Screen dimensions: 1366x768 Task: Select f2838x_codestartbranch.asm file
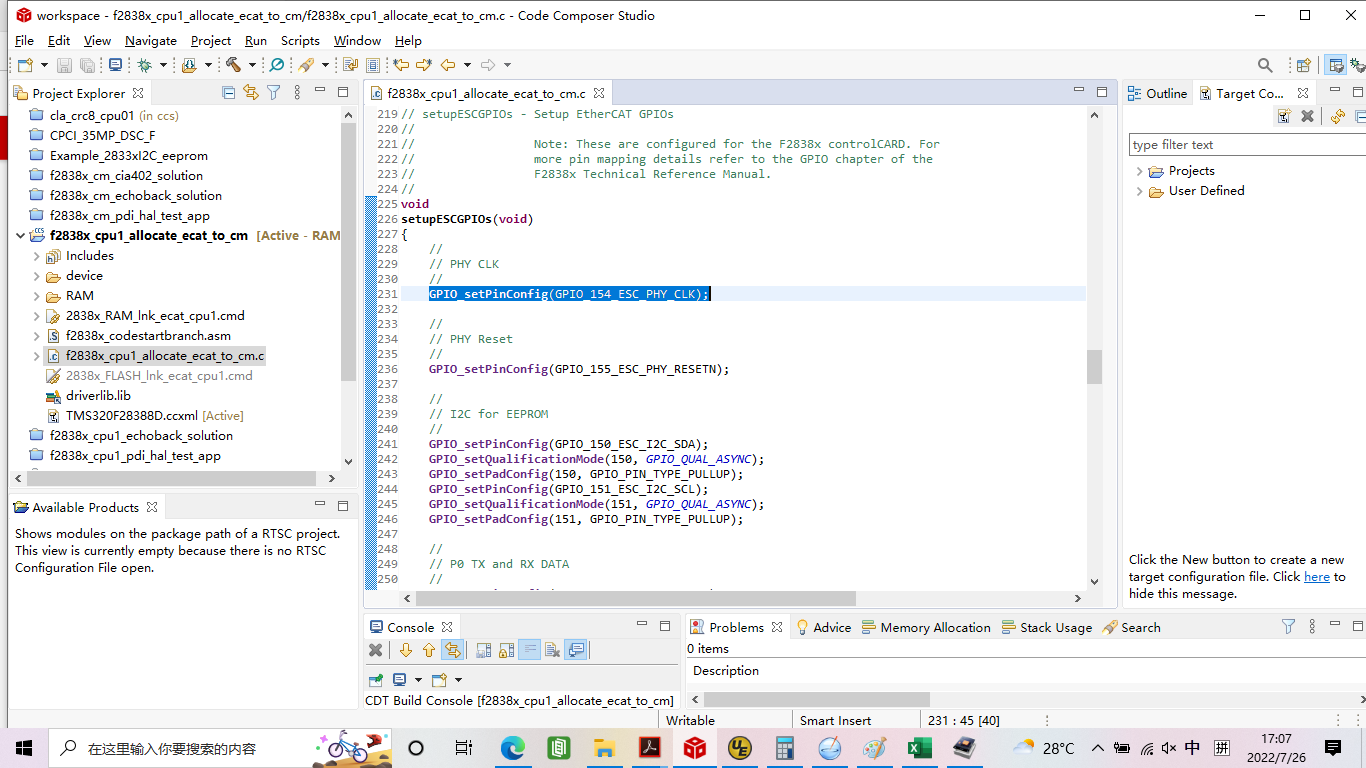point(148,336)
